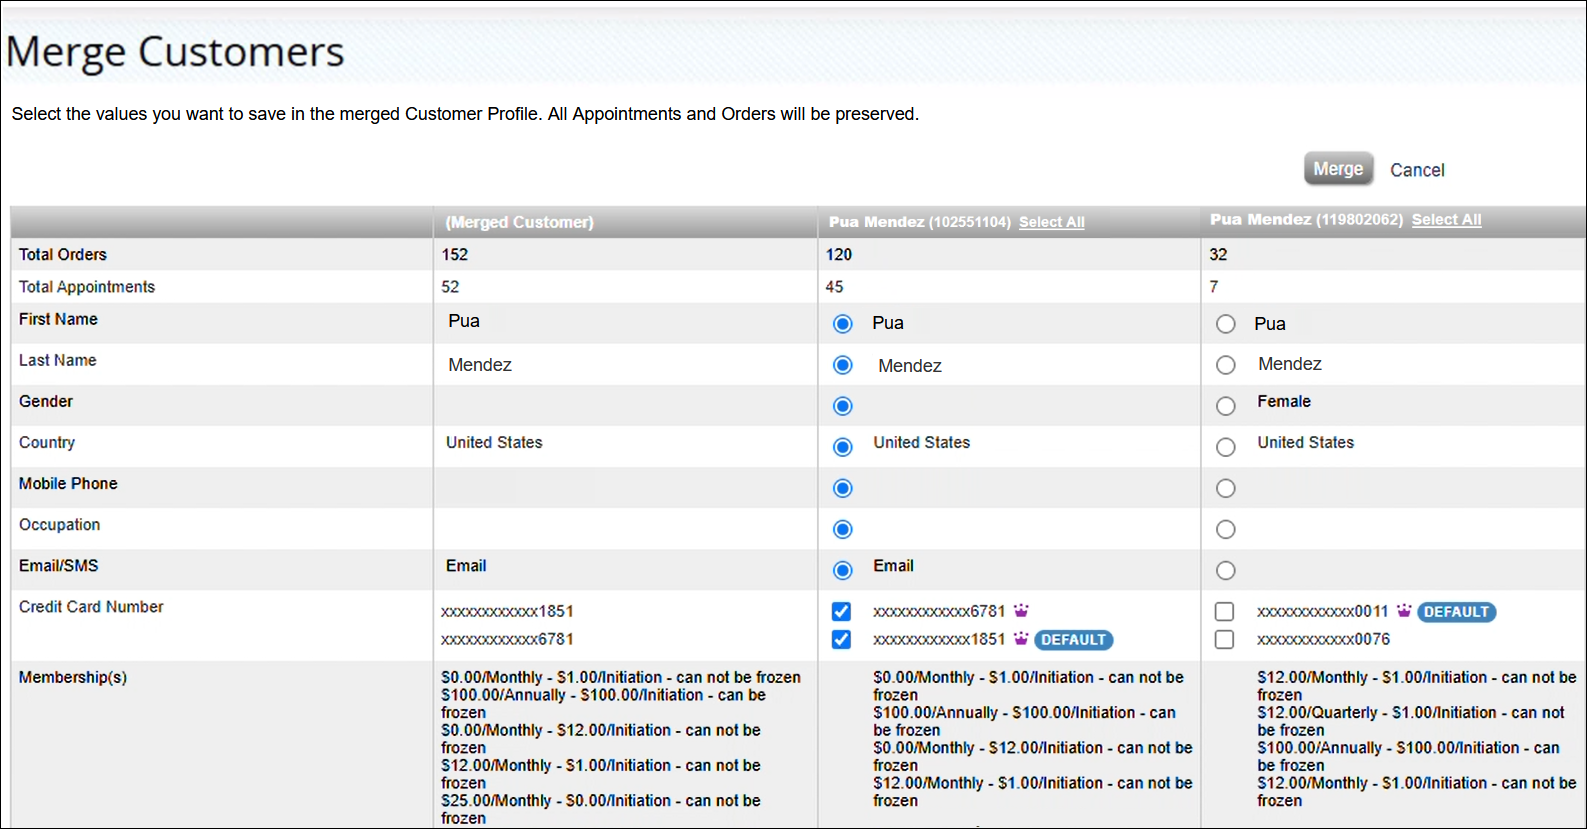Viewport: 1587px width, 829px height.
Task: Click the DEFAULT badge next to card 1851
Action: tap(1074, 640)
